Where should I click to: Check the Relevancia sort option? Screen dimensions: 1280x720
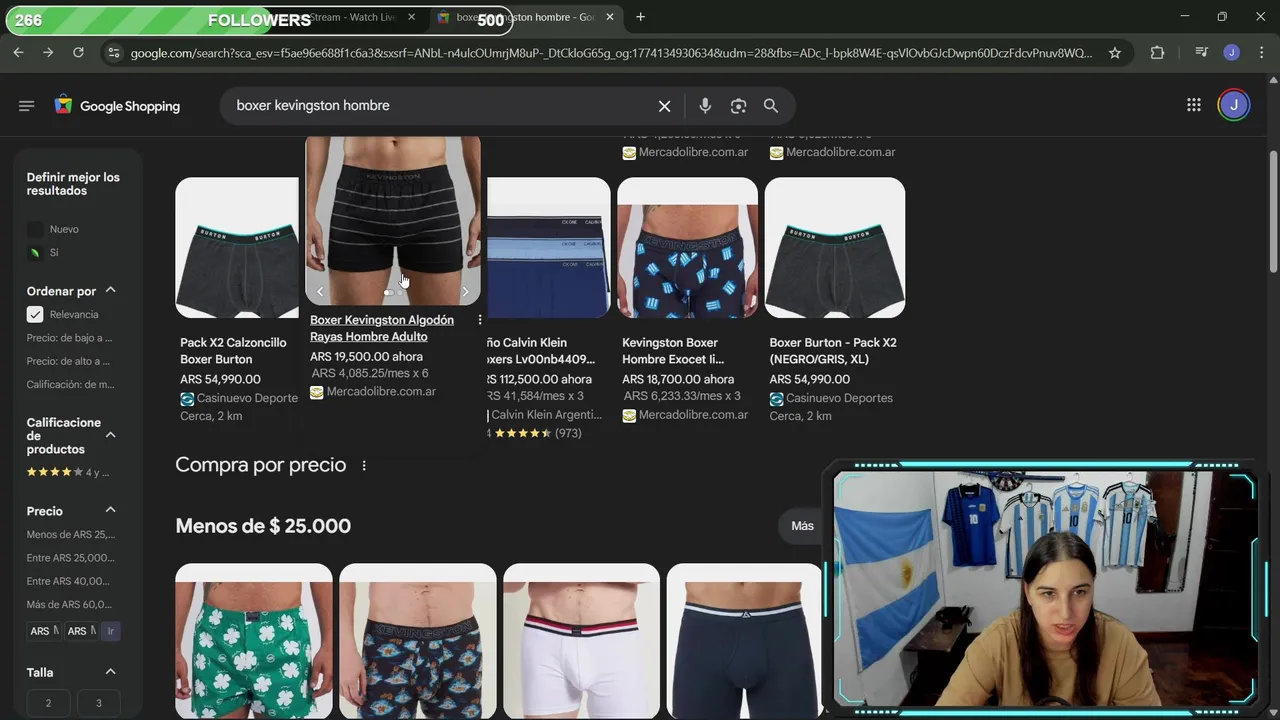[35, 314]
